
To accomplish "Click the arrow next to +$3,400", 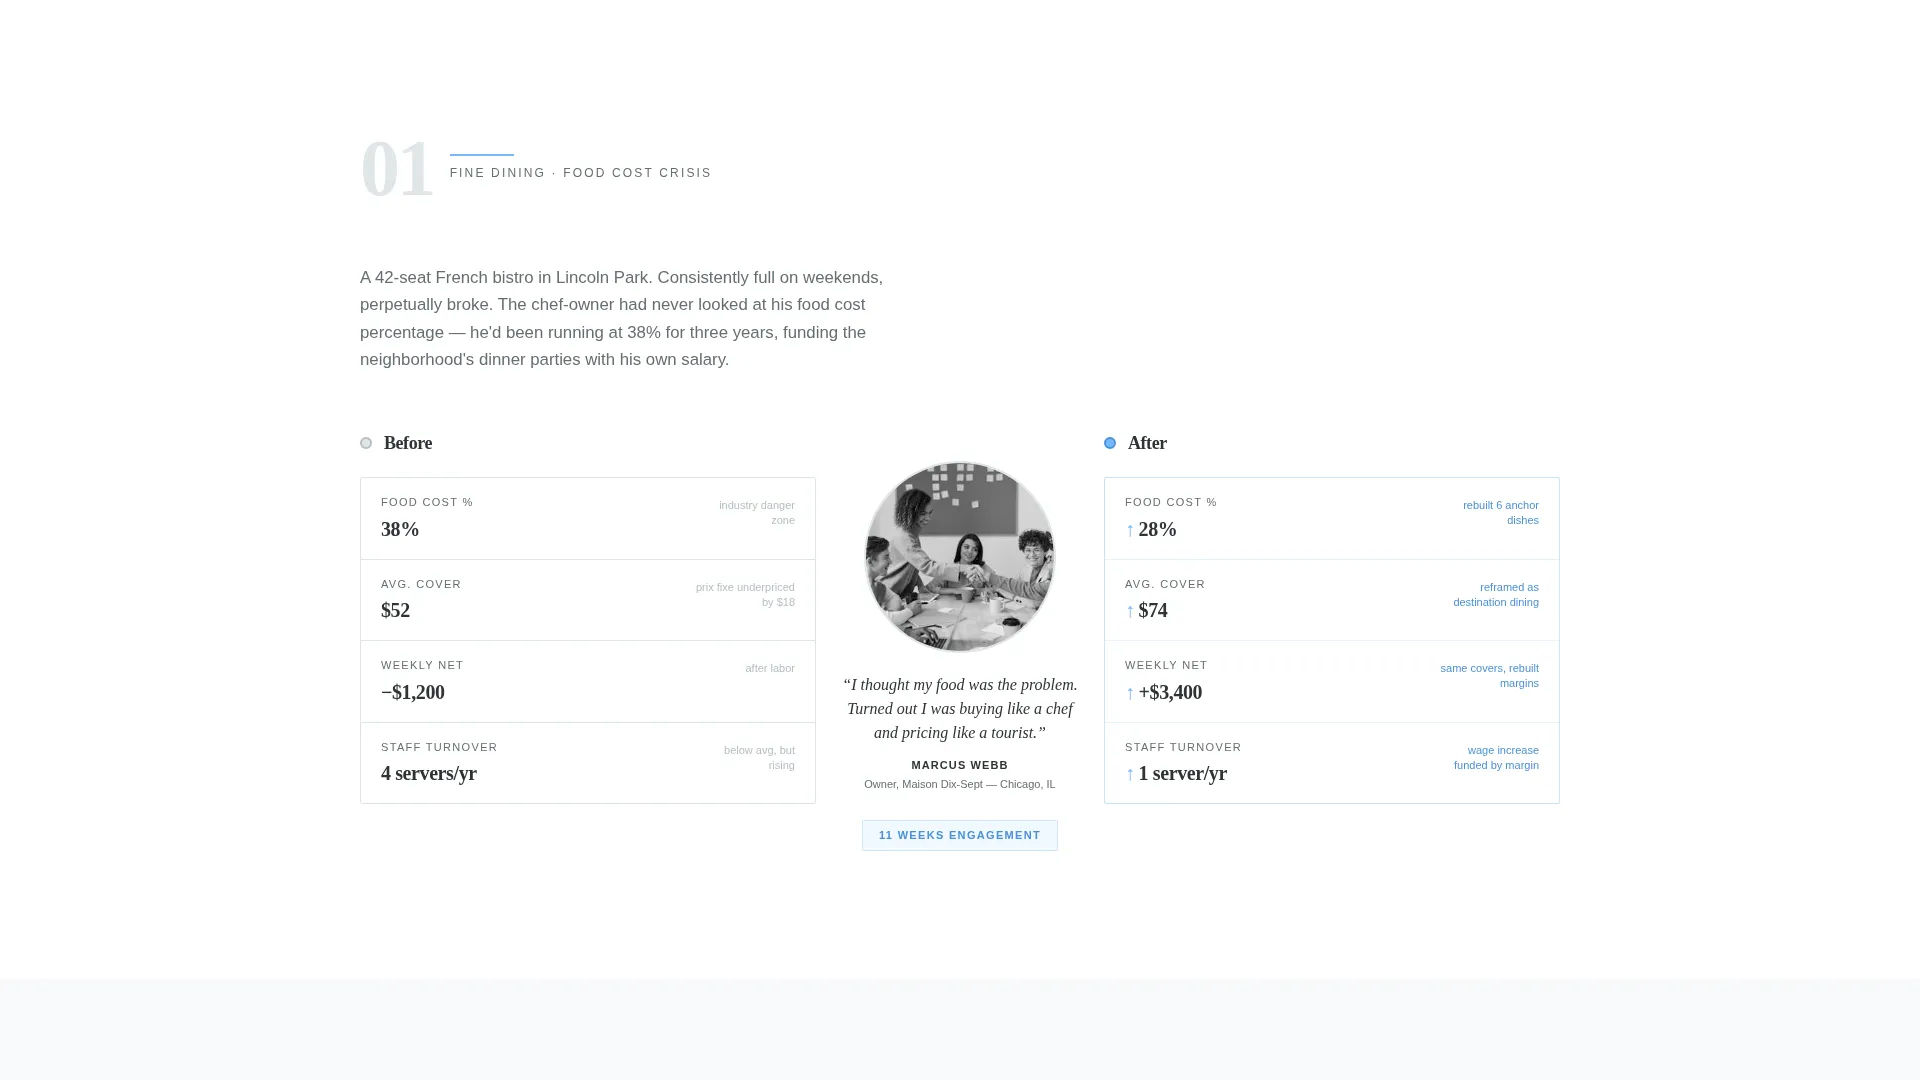I will [x=1130, y=693].
